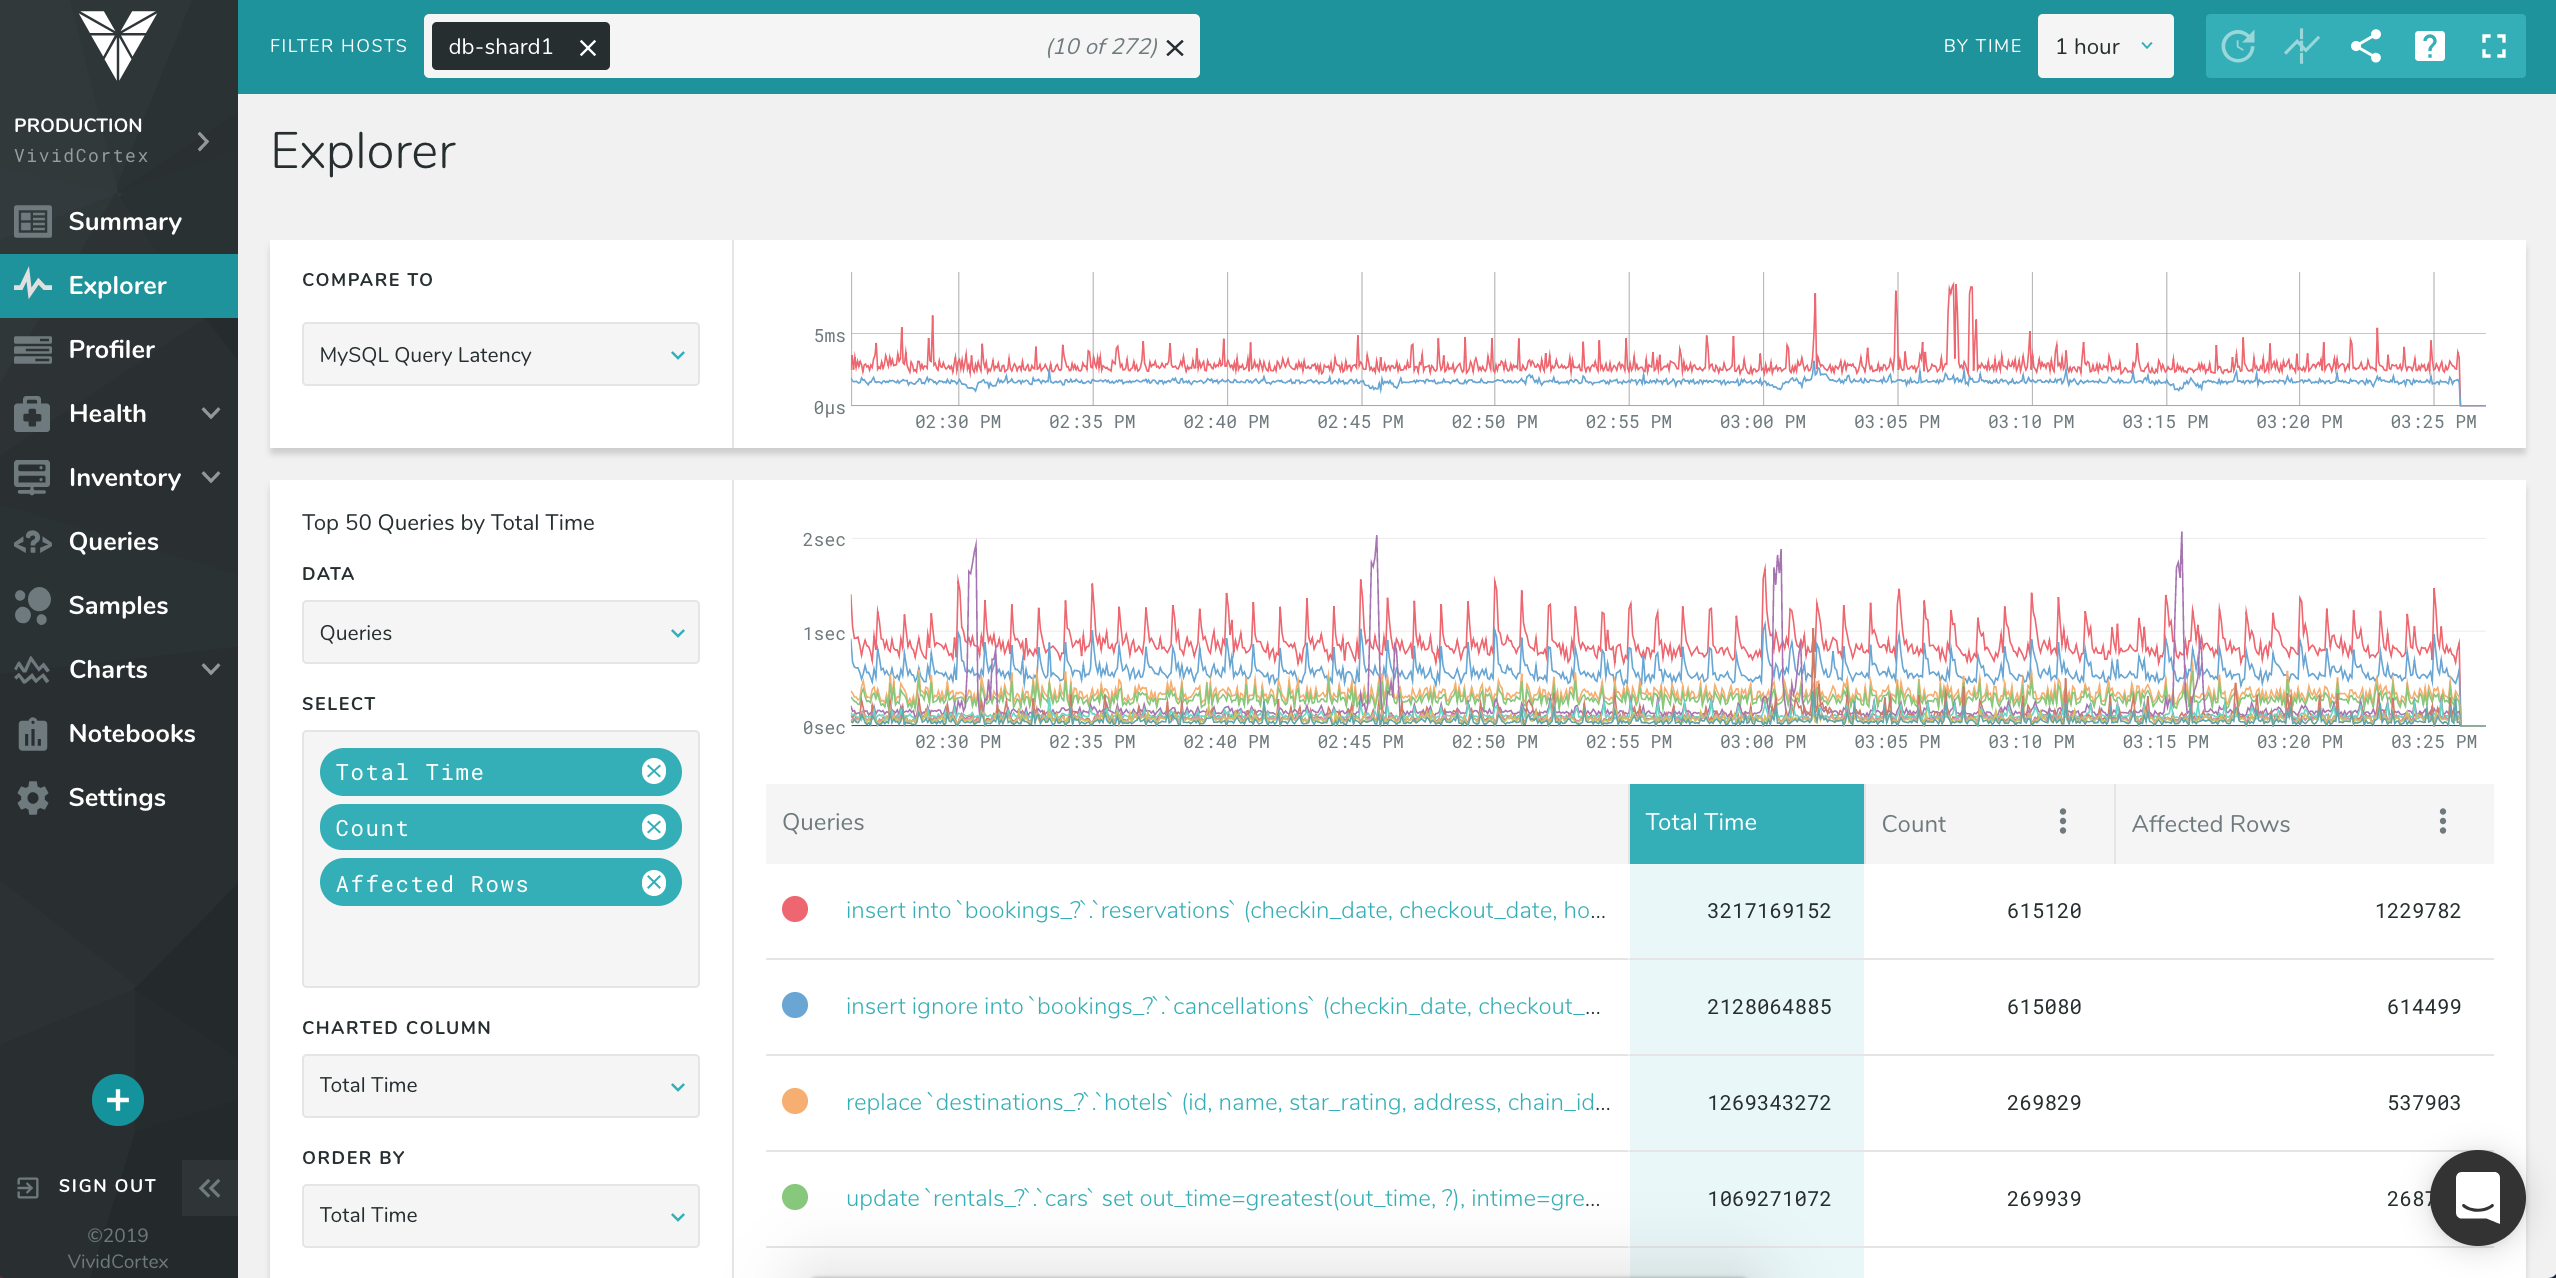
Task: Click the share icon in top toolbar
Action: (2366, 46)
